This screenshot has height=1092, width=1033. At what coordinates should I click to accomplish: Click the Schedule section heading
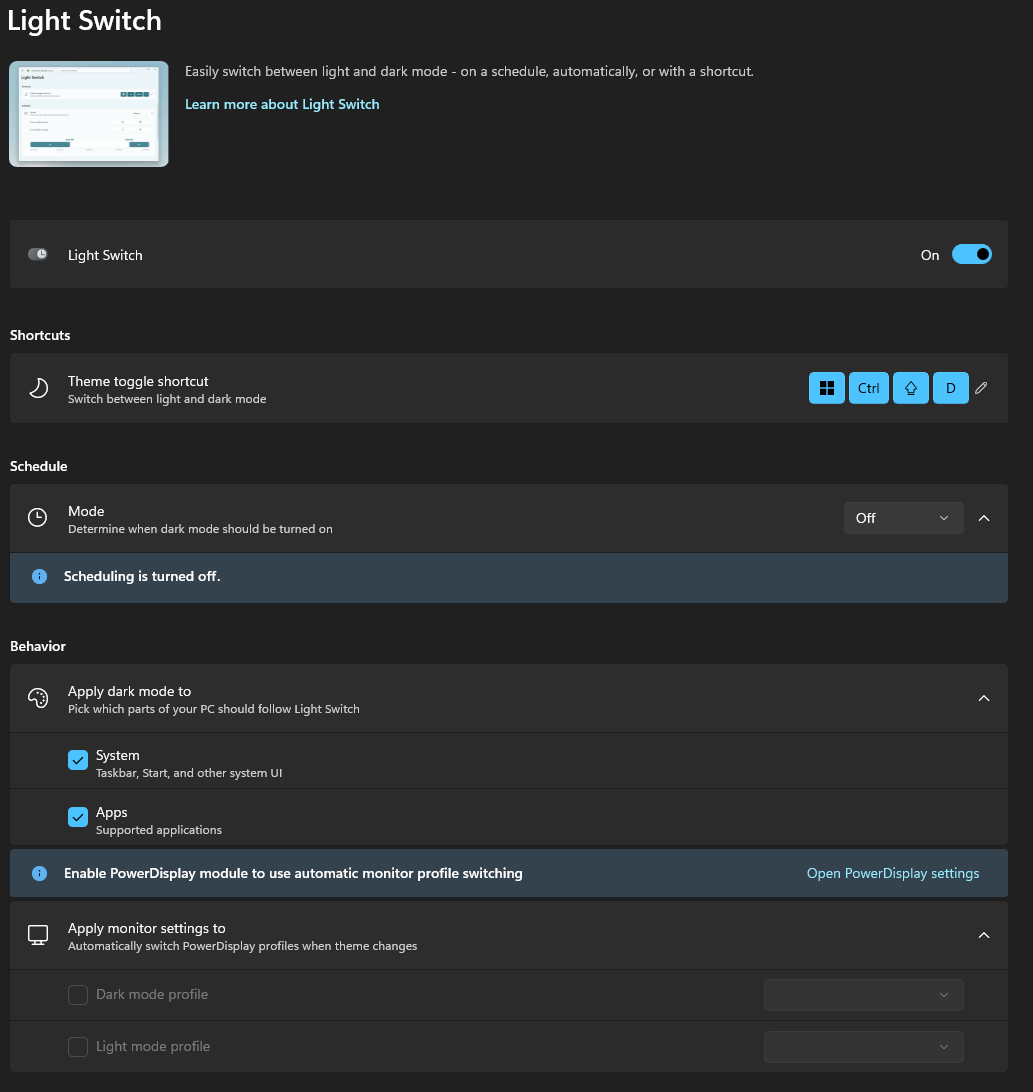(x=38, y=467)
